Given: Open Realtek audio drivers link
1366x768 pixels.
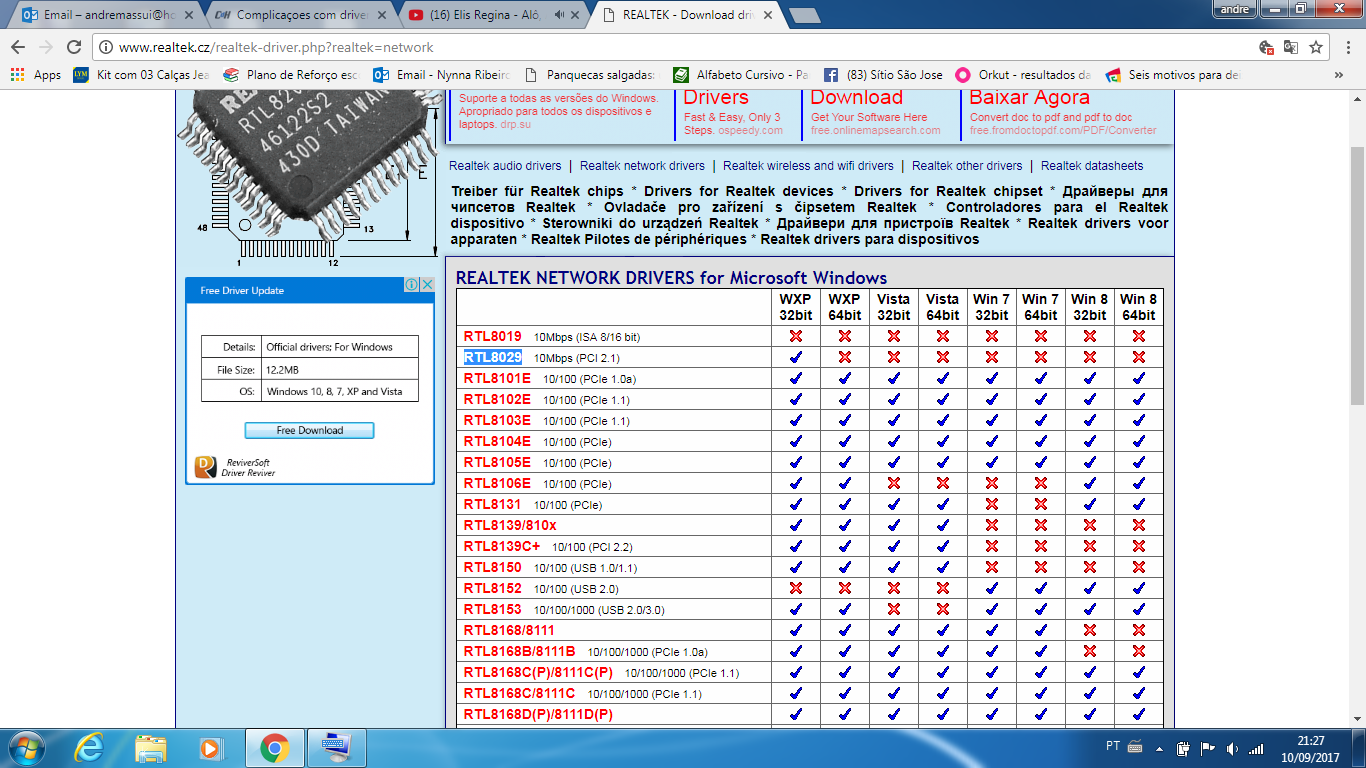Looking at the screenshot, I should (505, 166).
